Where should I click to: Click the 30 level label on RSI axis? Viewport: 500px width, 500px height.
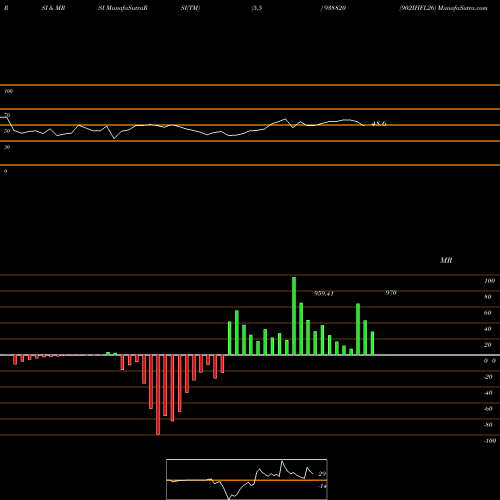pos(7,147)
